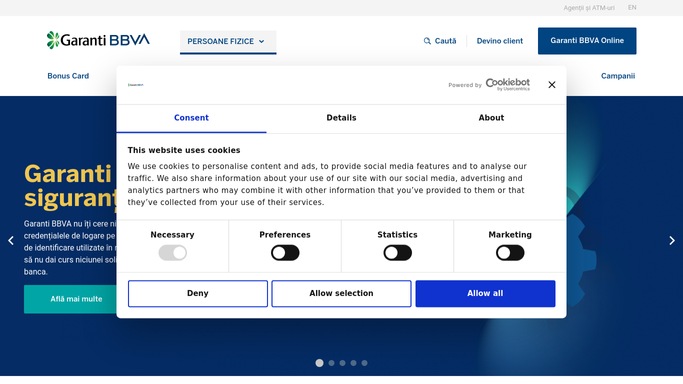
Task: Enable the Preferences cookies toggle
Action: click(285, 253)
